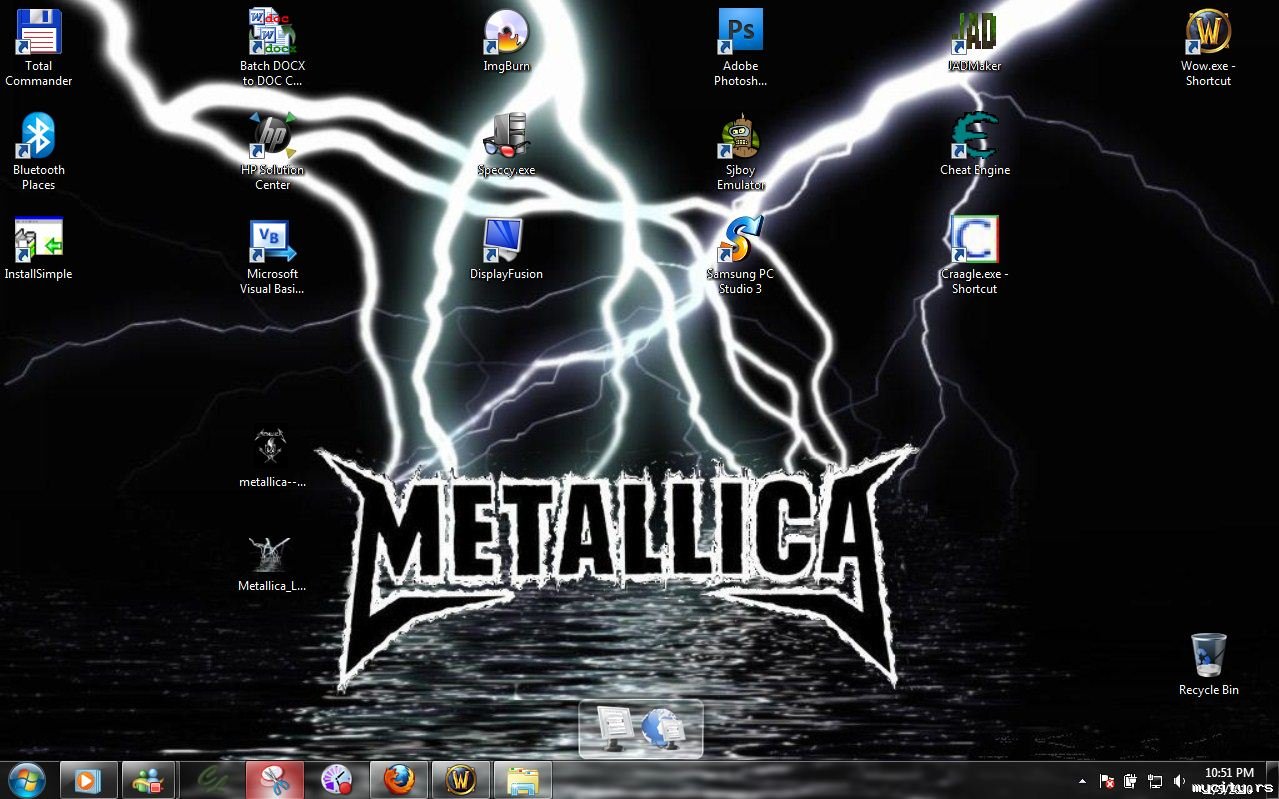Click the power/battery tray icon

(1130, 781)
